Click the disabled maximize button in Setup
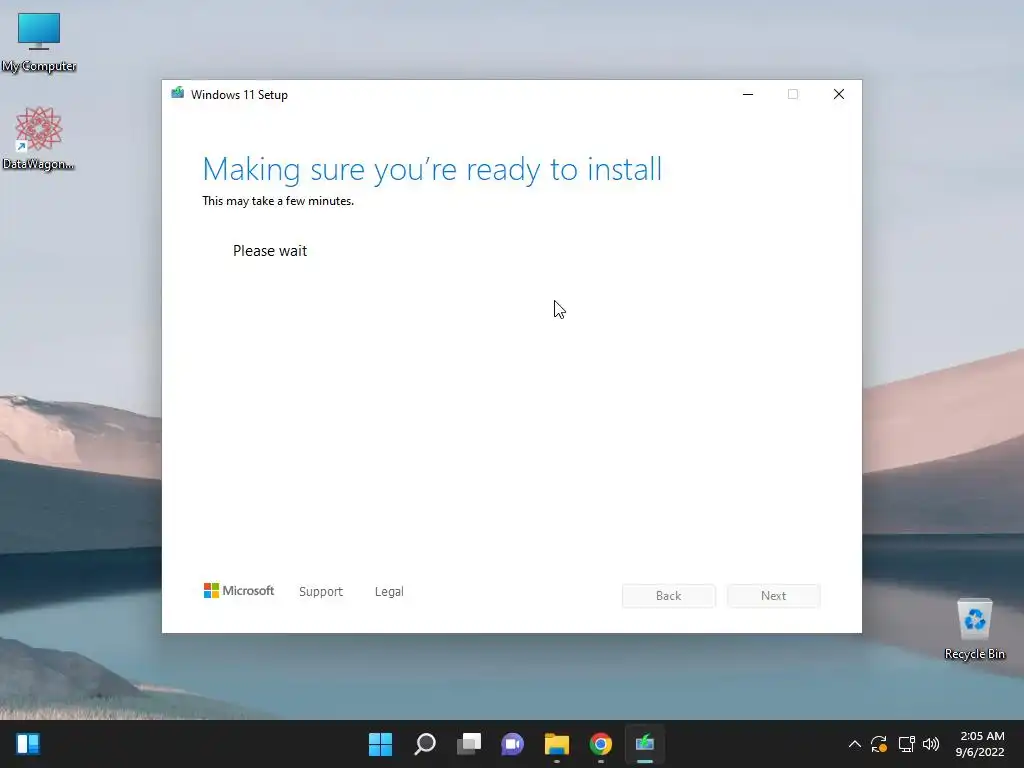Screen dimensions: 1024x768 pyautogui.click(x=793, y=94)
